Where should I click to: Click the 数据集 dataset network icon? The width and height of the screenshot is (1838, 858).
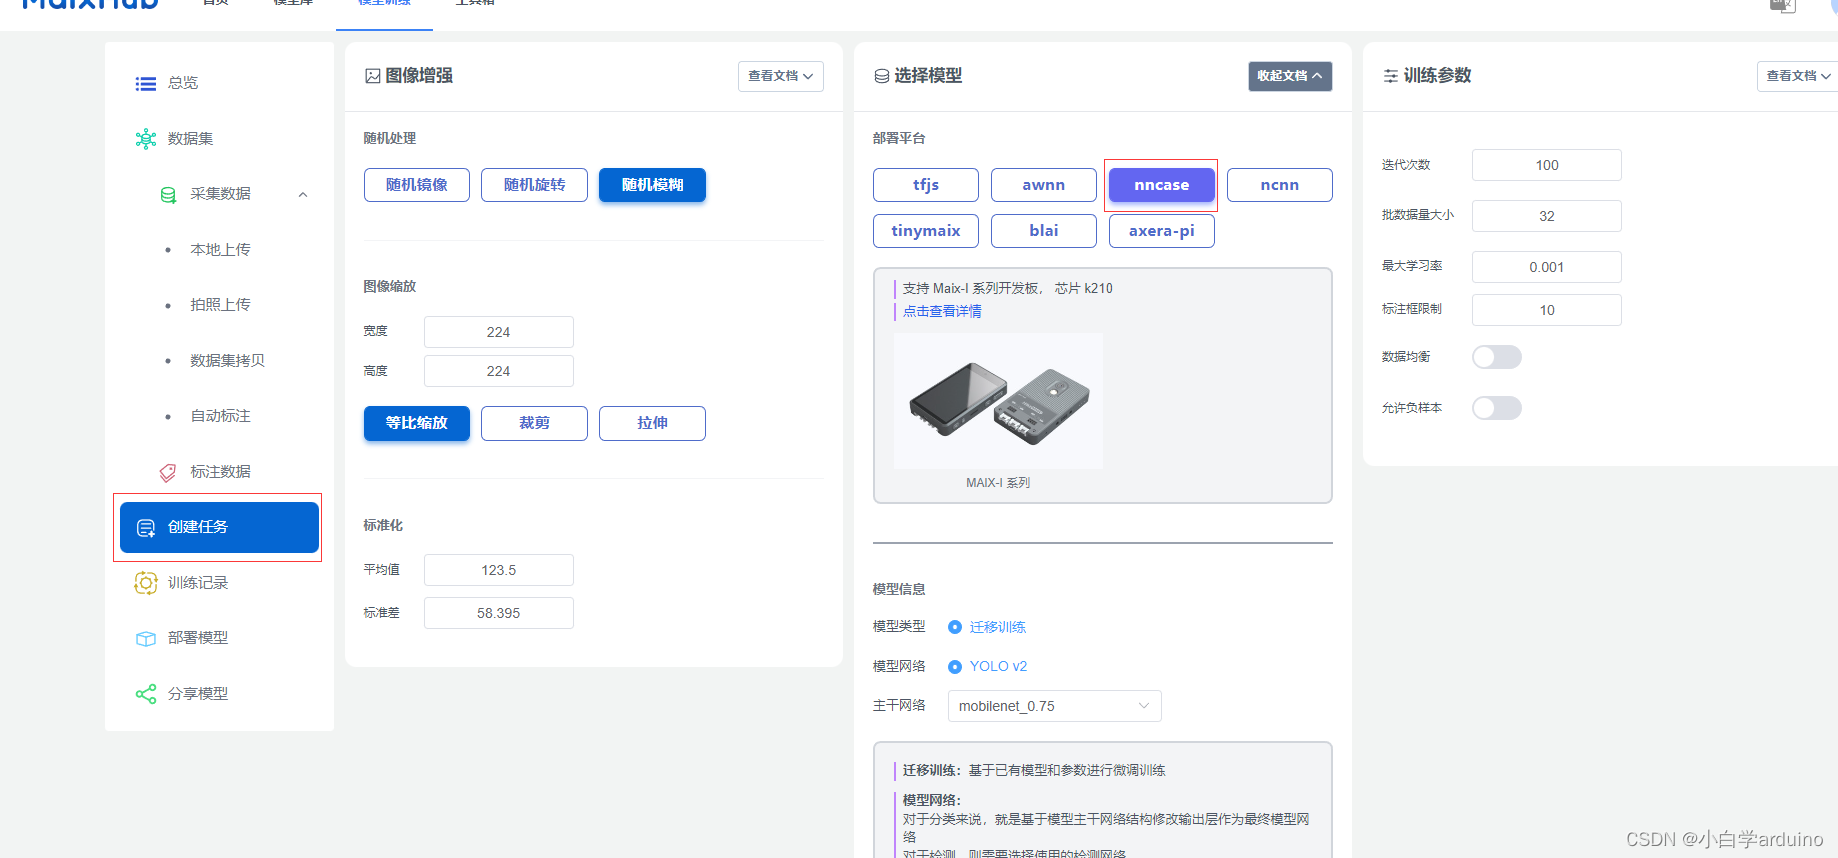pos(146,139)
